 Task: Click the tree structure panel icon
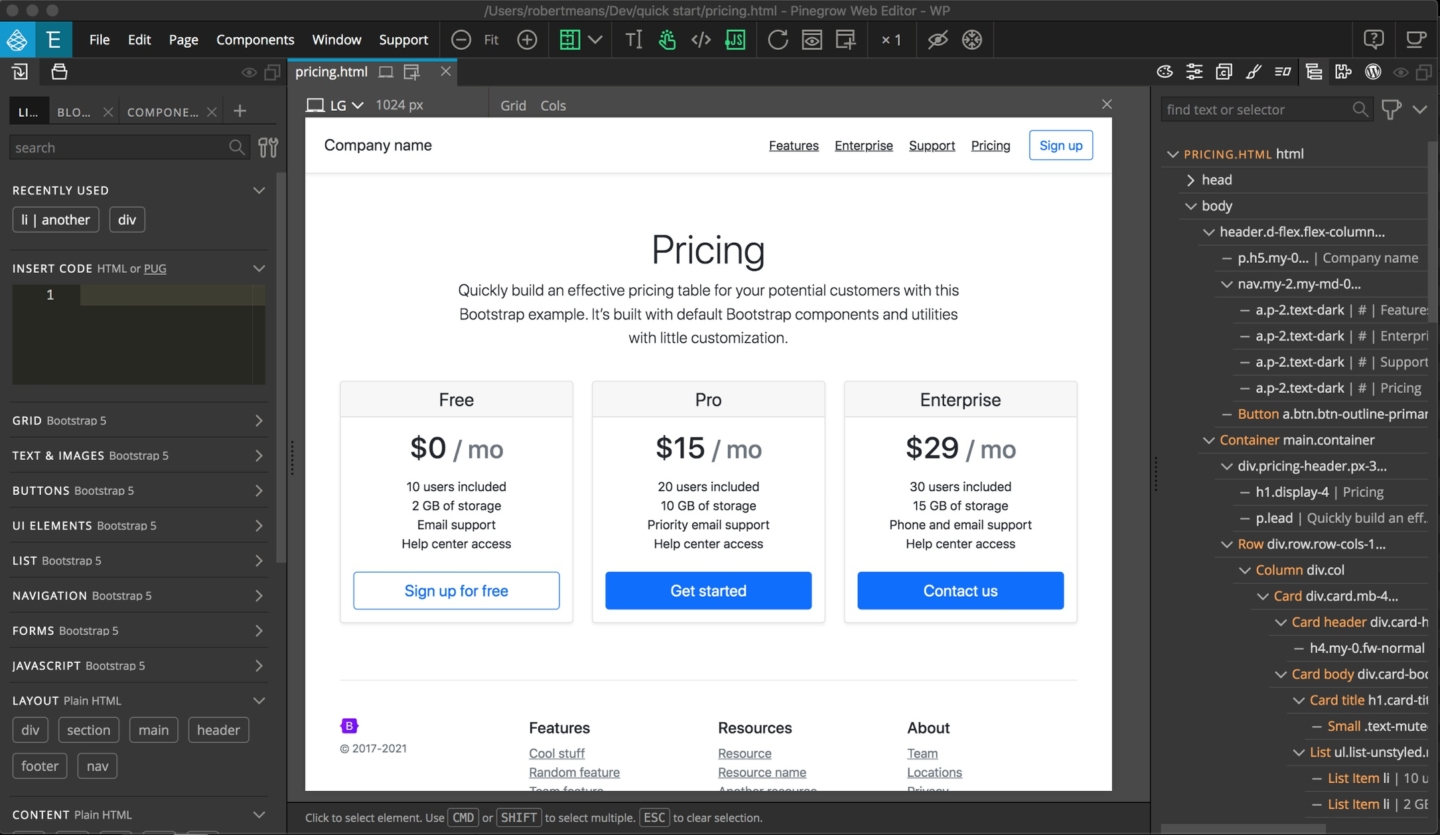click(x=1313, y=71)
